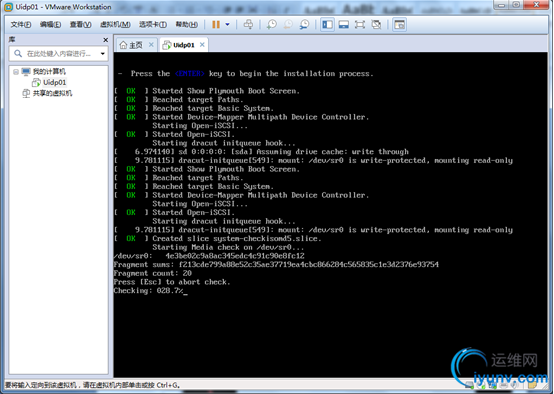Open the 帮助(H) menu

click(x=187, y=24)
